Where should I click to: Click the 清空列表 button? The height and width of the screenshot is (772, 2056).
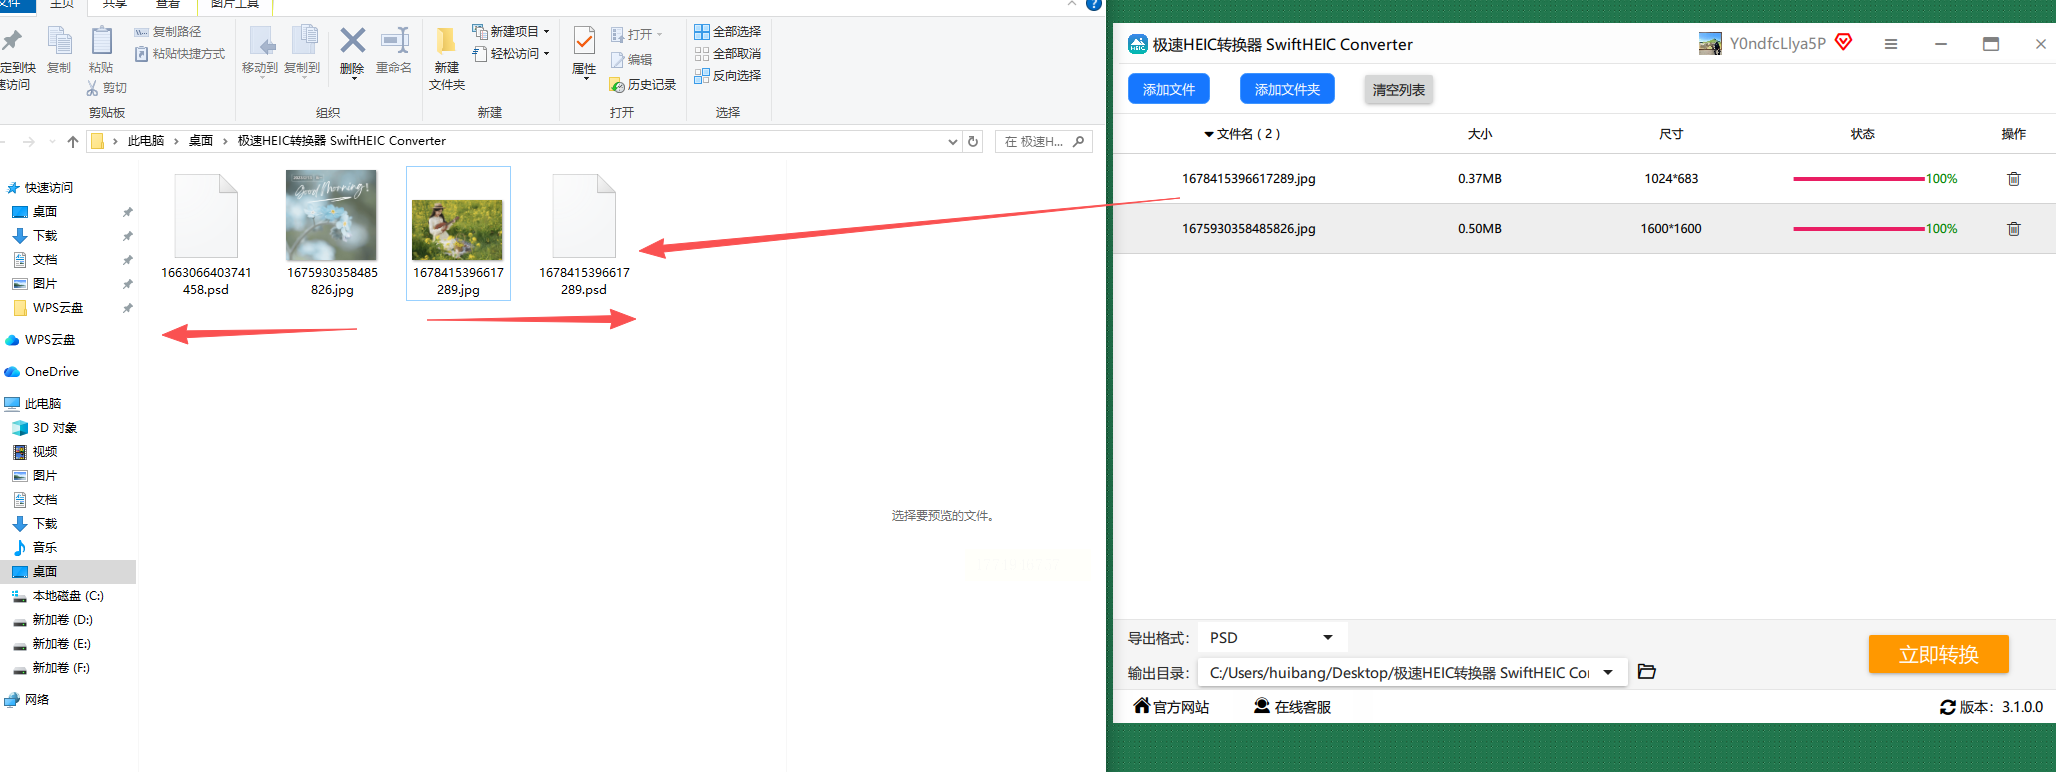point(1399,90)
